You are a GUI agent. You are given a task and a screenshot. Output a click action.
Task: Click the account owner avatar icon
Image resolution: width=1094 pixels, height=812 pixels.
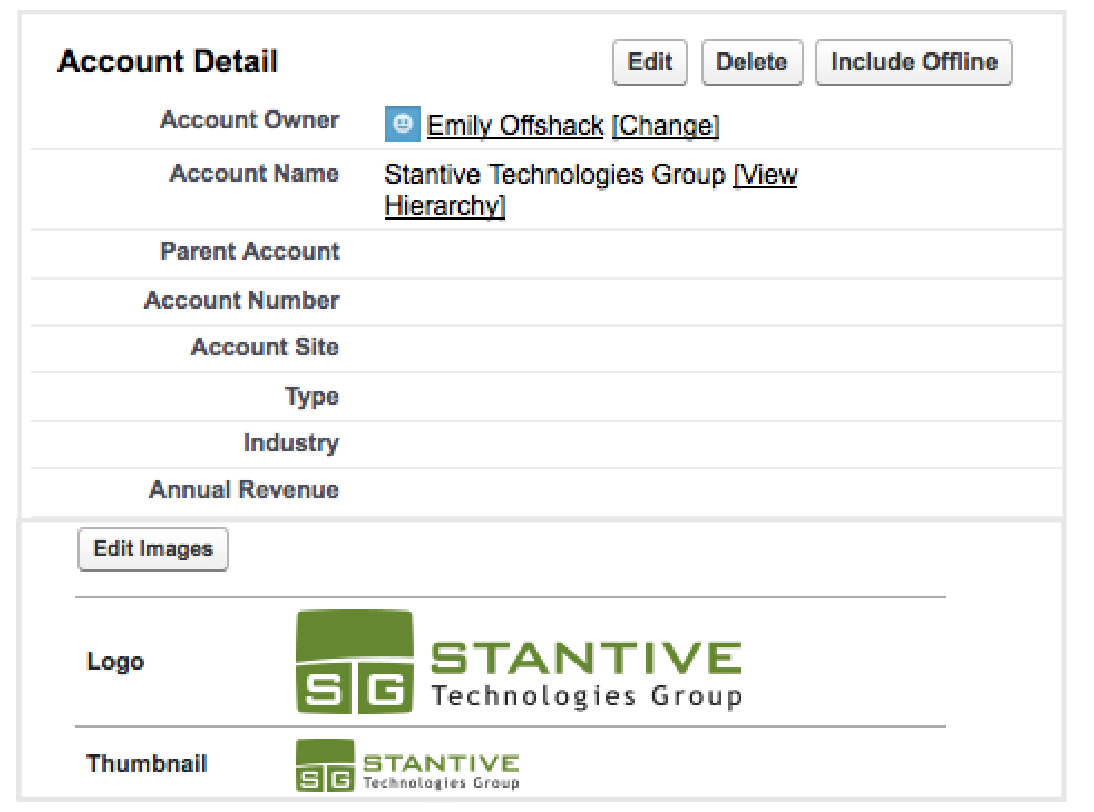(x=401, y=124)
